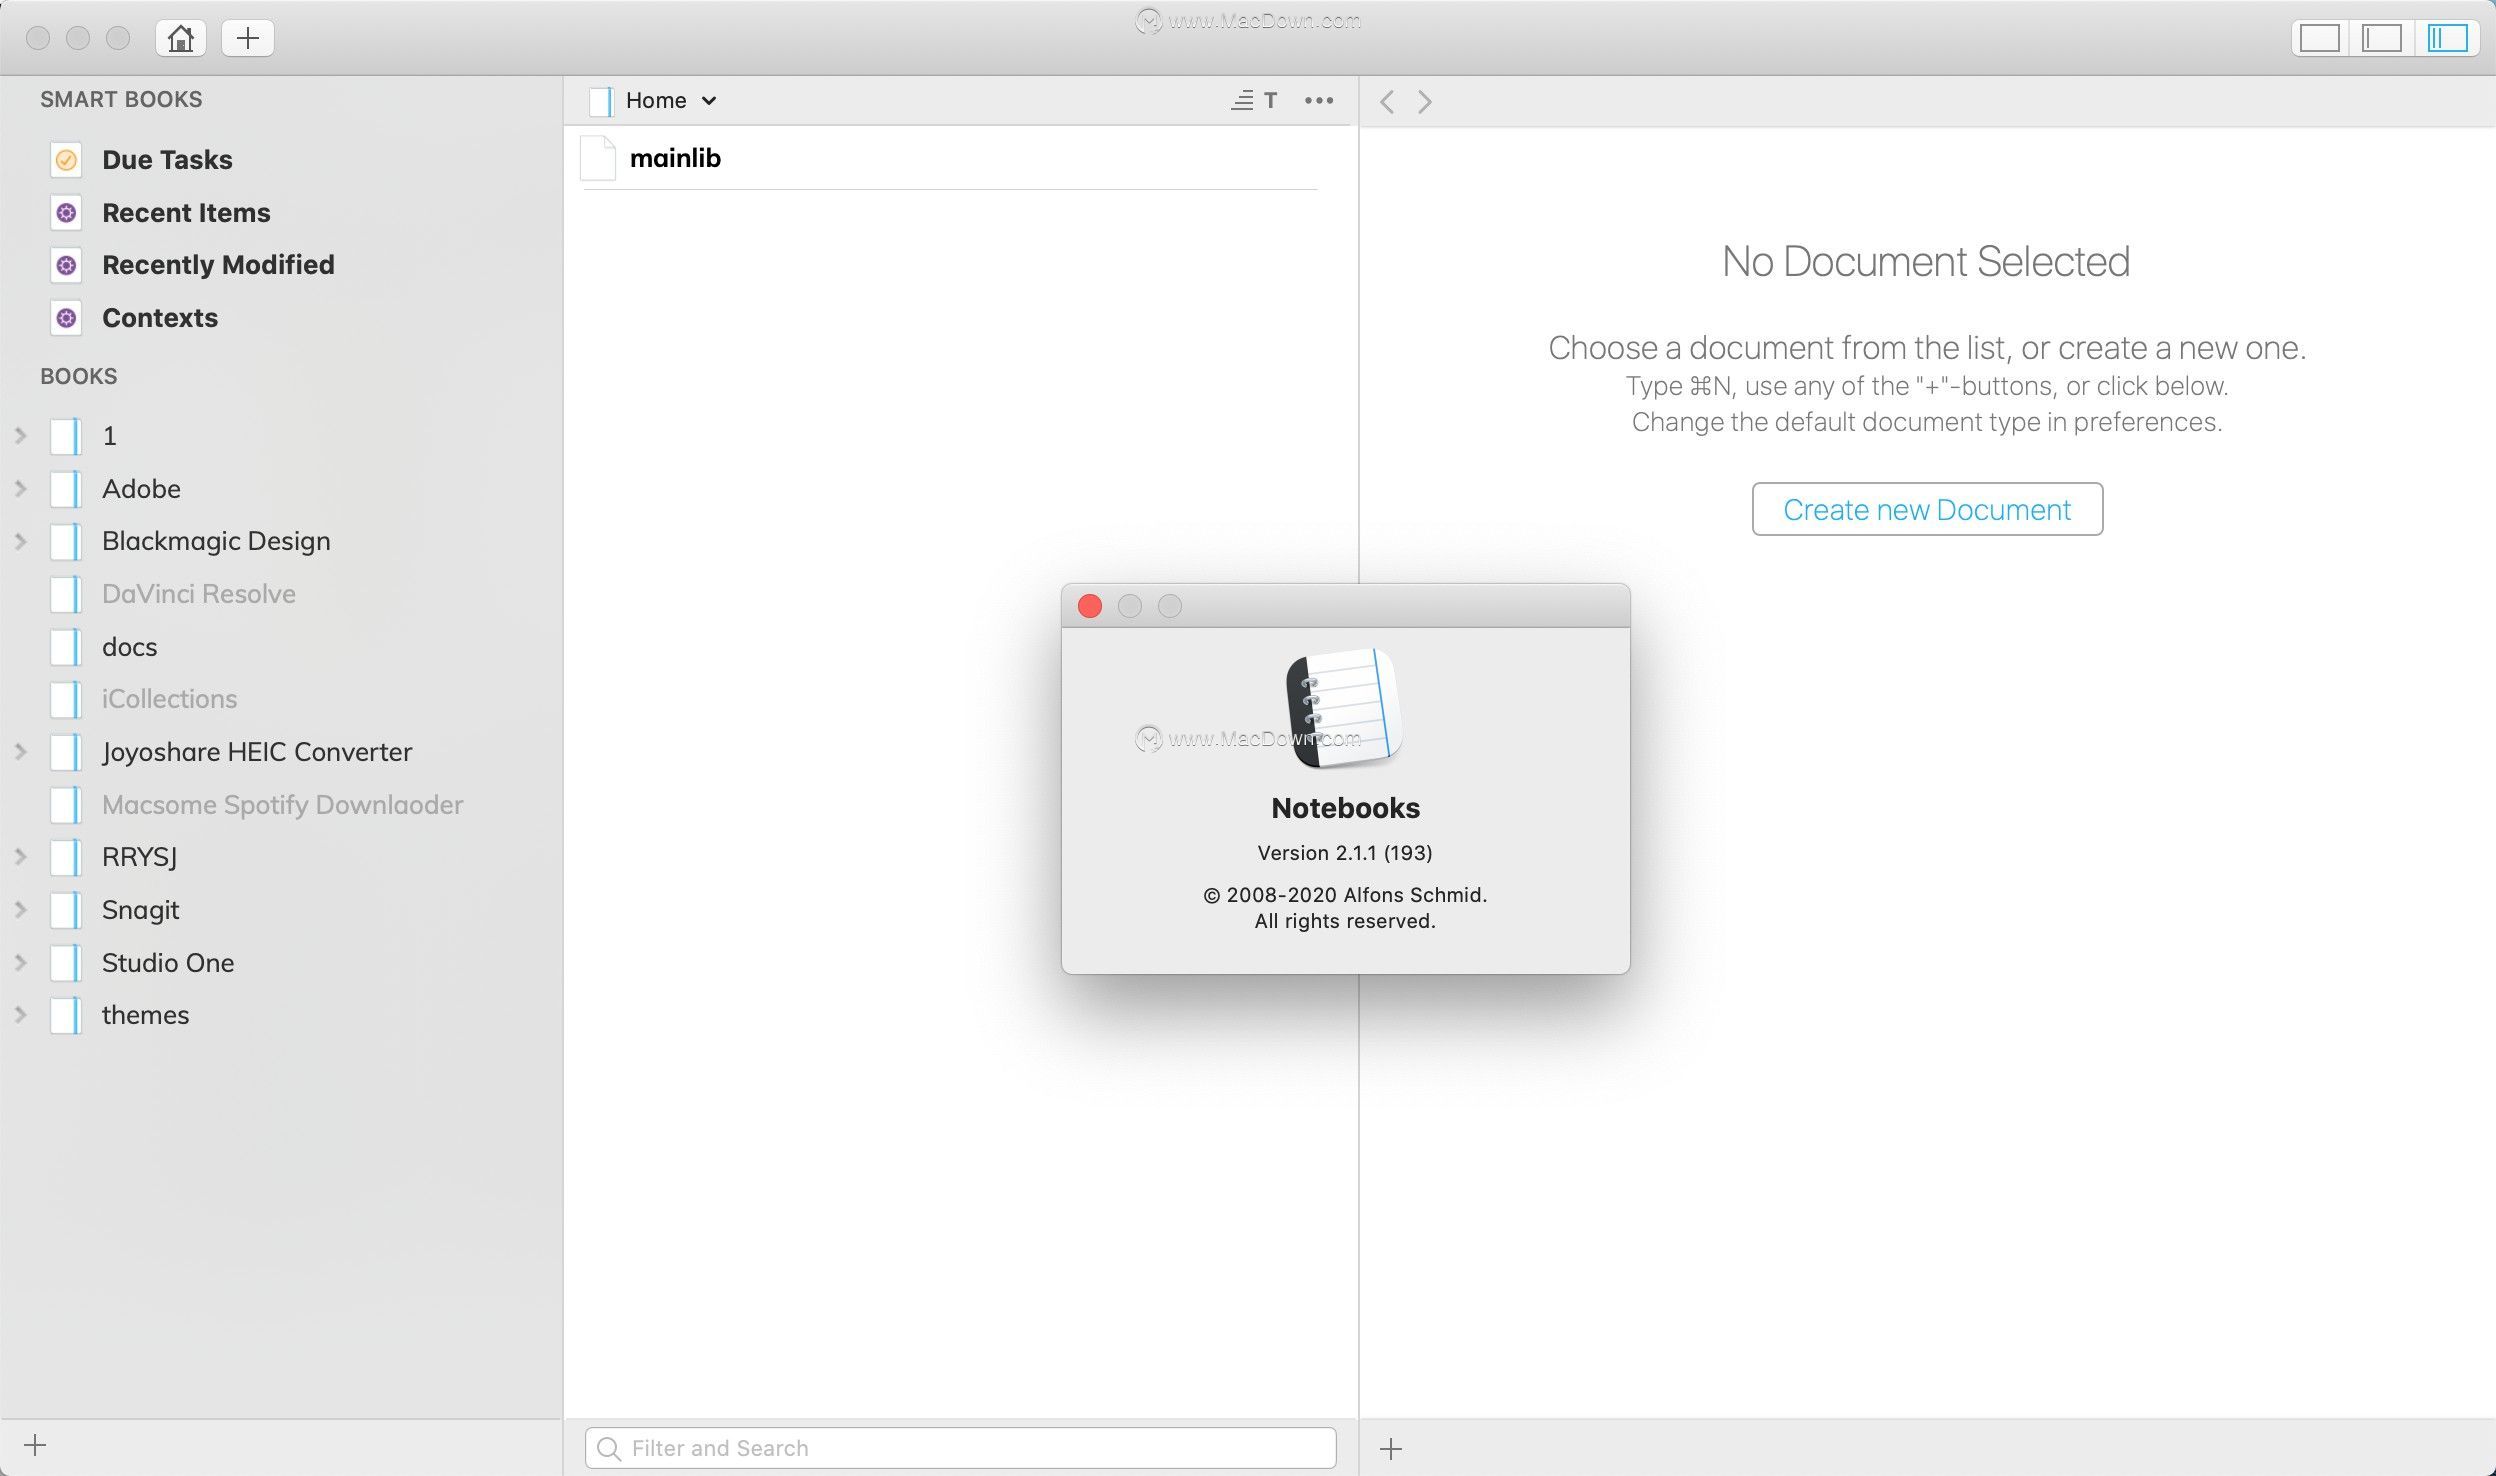Click the Due Tasks checkmark icon

[66, 160]
